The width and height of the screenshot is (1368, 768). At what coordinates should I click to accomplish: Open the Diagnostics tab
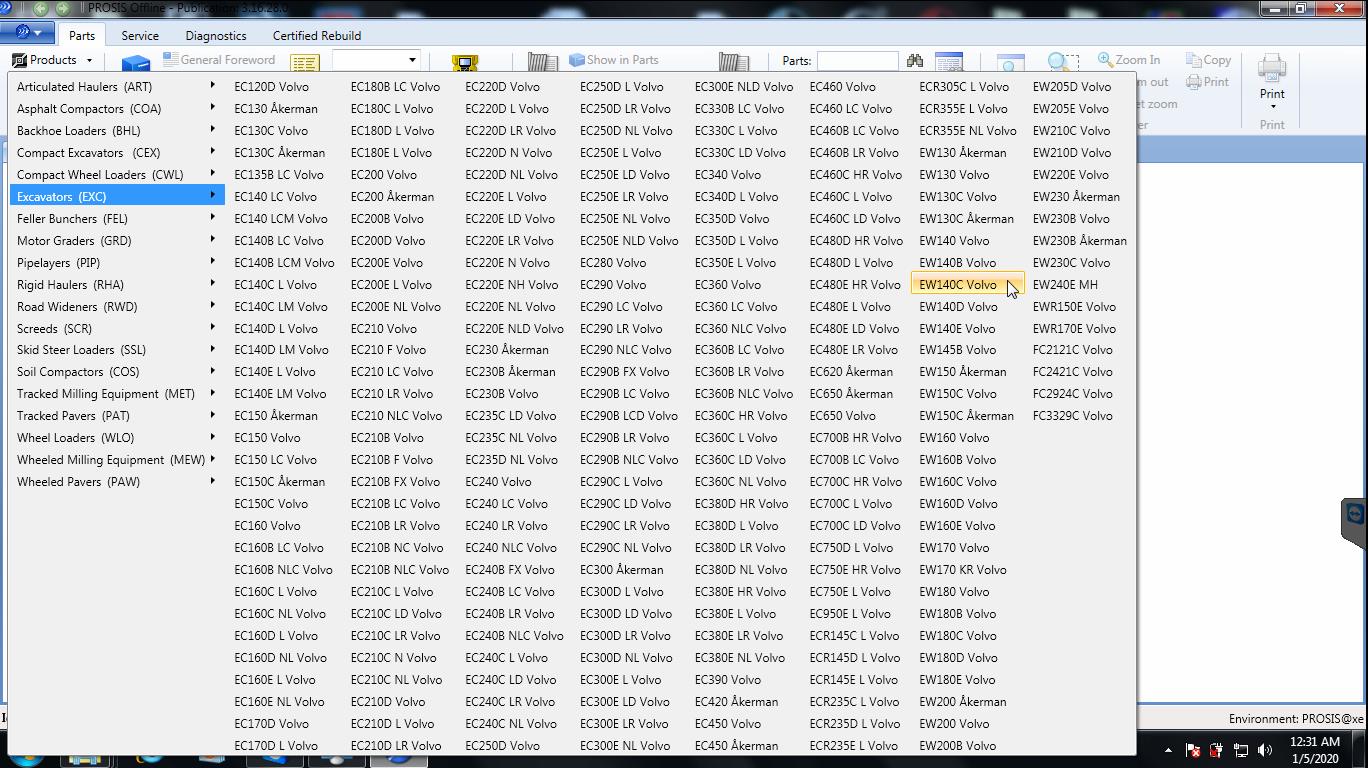(x=216, y=35)
